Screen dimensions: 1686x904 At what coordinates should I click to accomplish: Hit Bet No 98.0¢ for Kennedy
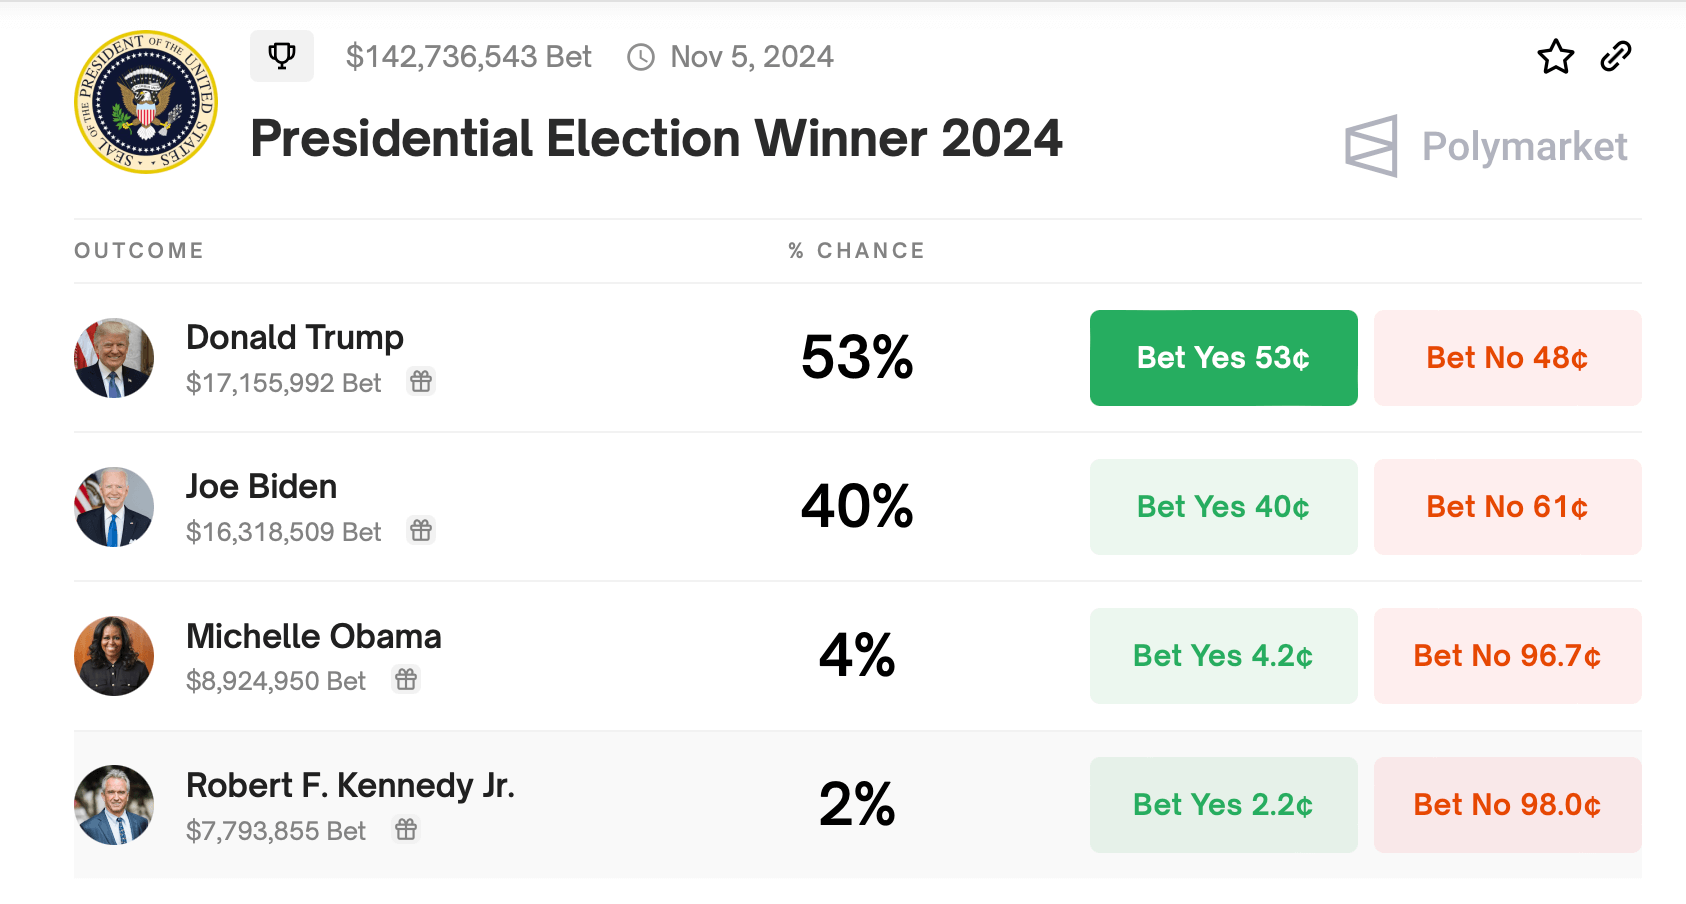[1507, 805]
